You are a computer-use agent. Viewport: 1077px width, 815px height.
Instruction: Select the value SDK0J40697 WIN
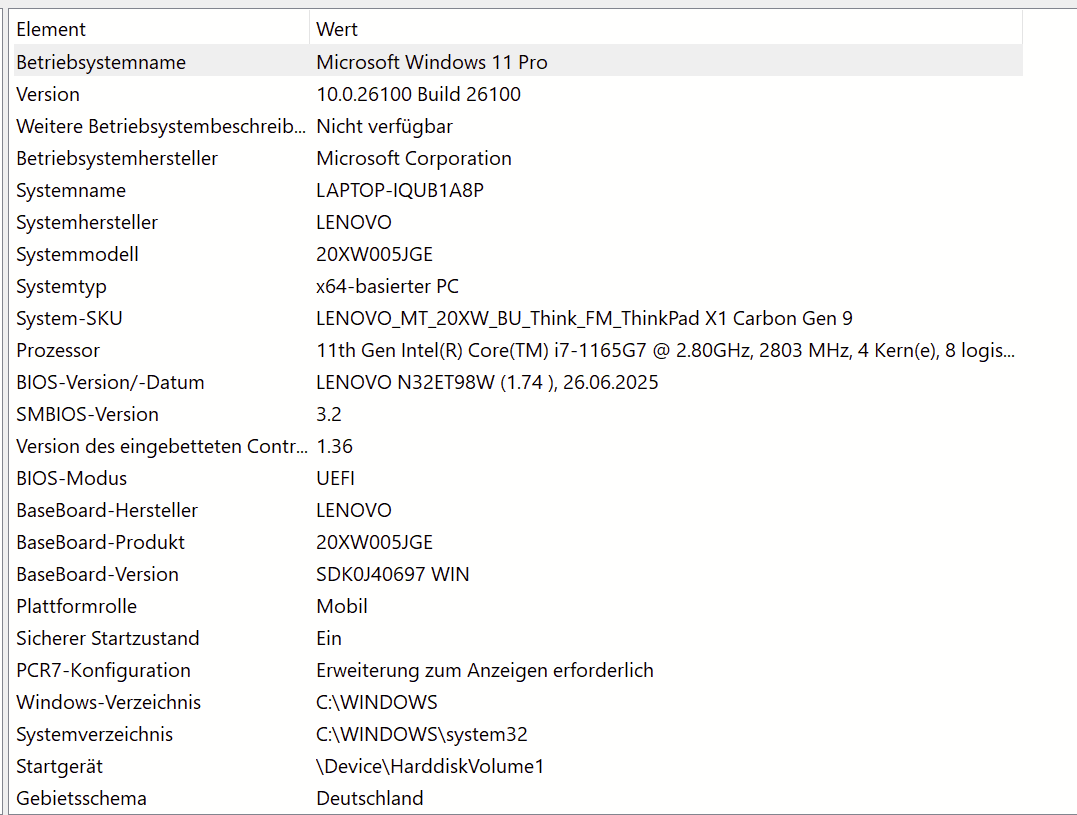[392, 575]
